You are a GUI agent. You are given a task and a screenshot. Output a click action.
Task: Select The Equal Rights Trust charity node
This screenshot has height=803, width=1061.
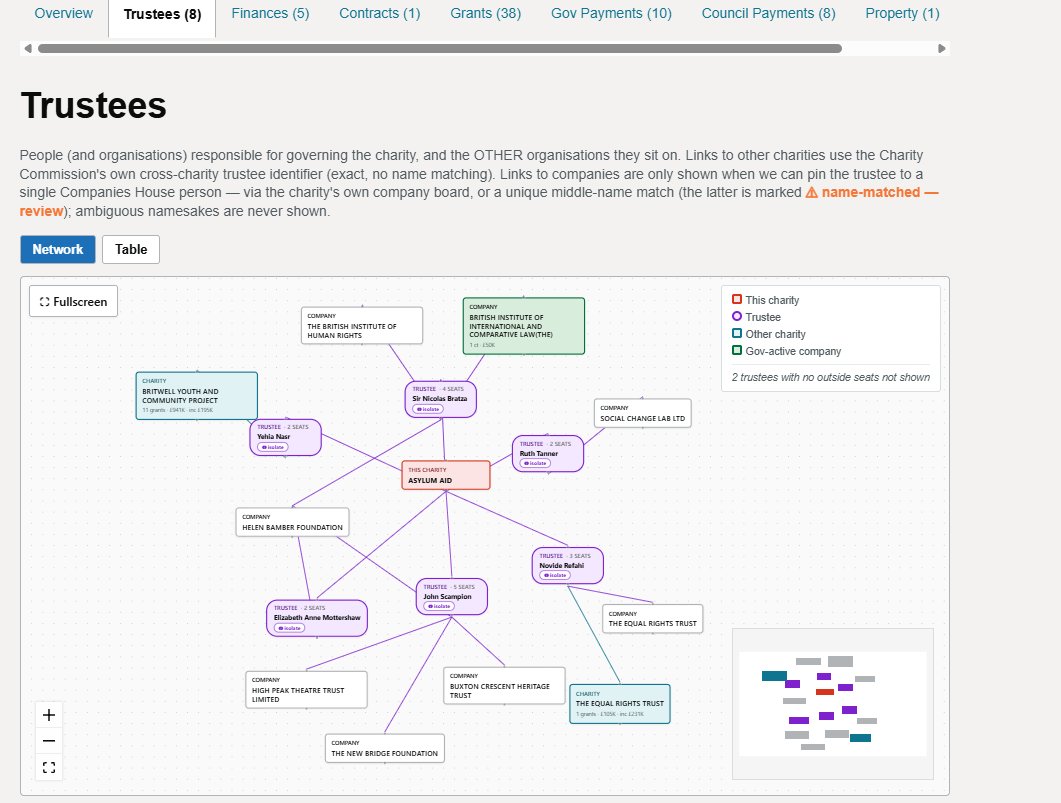point(620,704)
